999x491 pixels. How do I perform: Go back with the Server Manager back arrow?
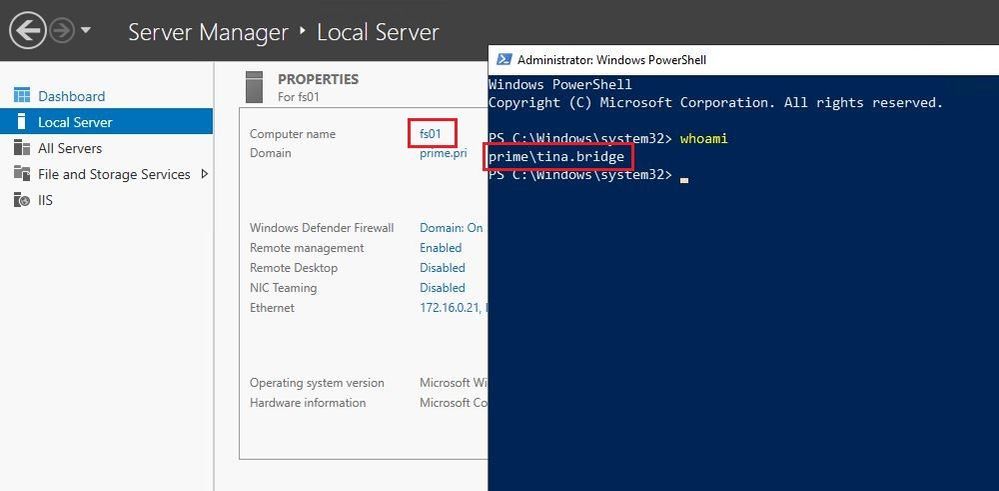click(27, 31)
